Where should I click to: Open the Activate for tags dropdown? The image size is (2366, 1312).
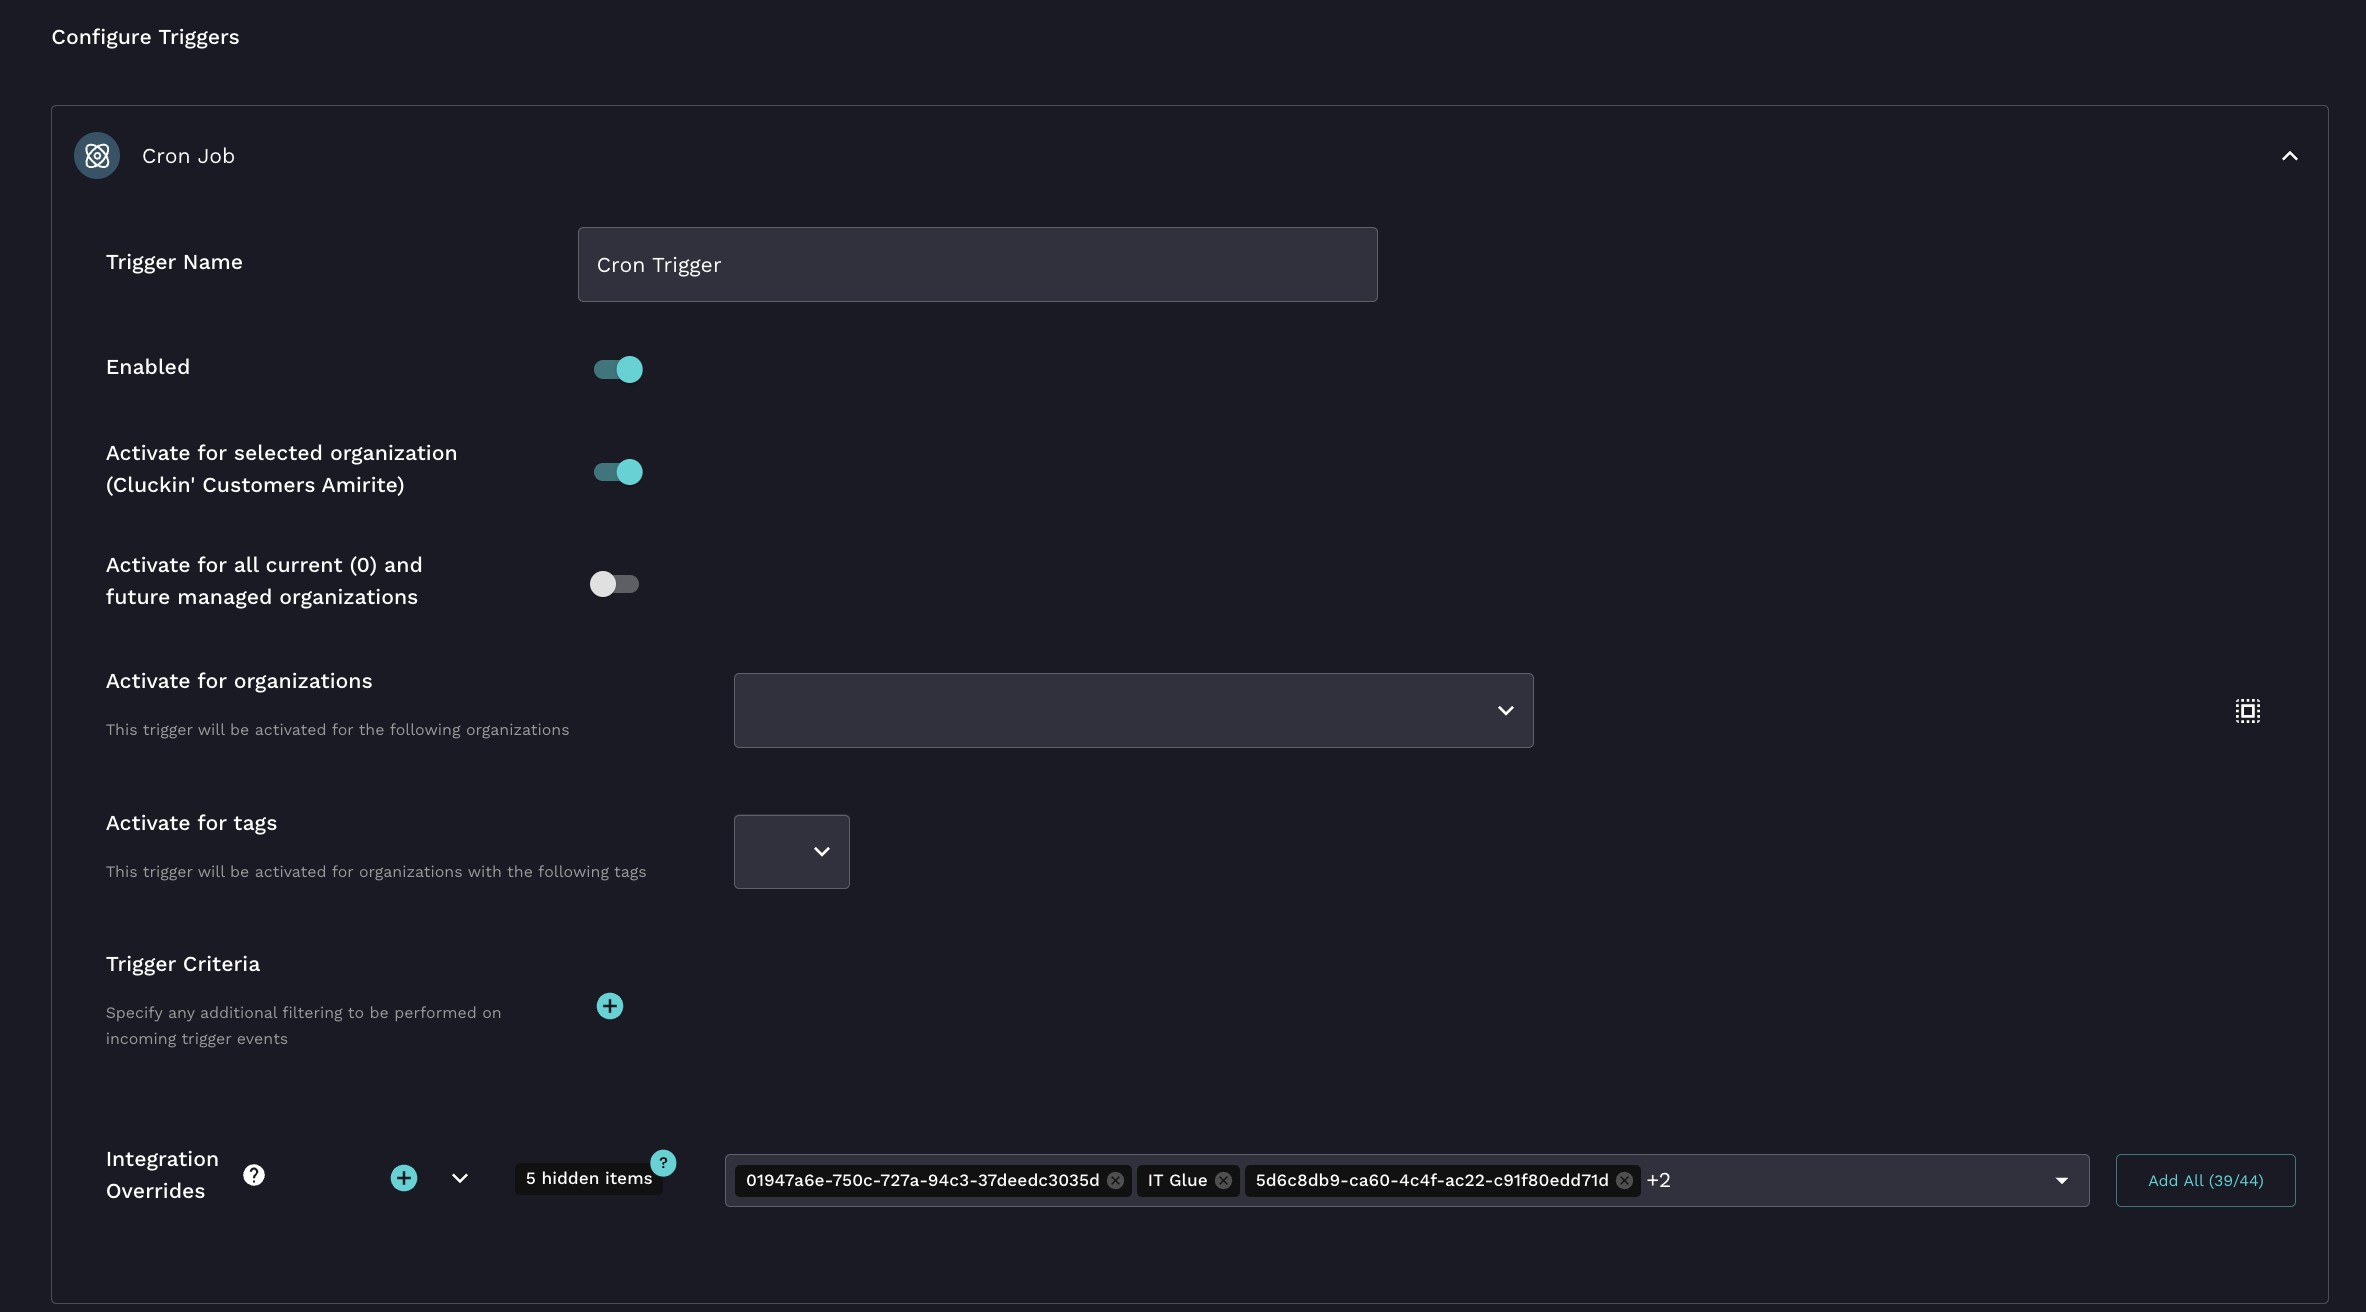(x=791, y=852)
